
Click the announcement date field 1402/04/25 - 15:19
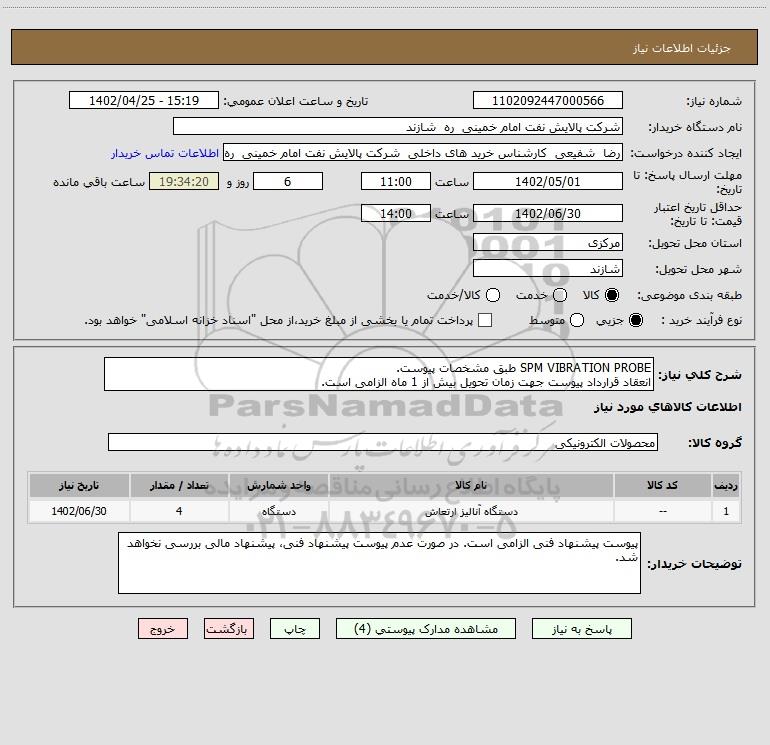click(144, 100)
